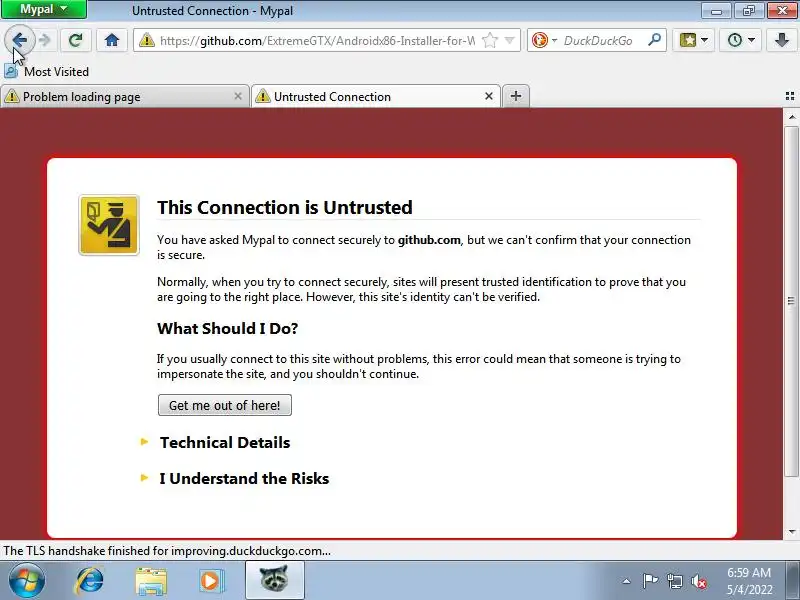Open the Windows Start menu
Viewport: 800px width, 600px height.
[26, 580]
